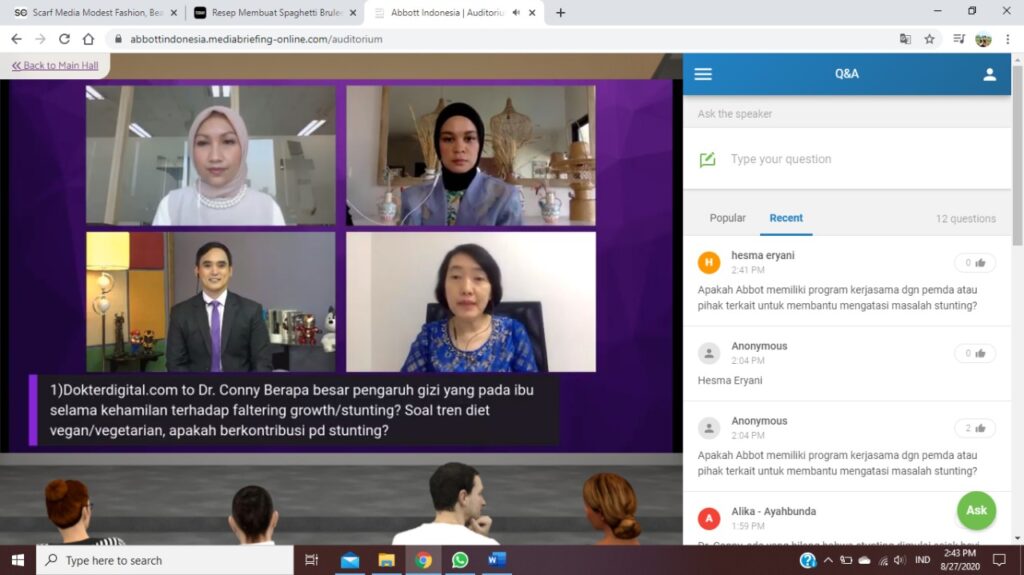This screenshot has height=575, width=1024.
Task: Like the Anonymous 'Hesma Eryani' post
Action: coord(974,353)
